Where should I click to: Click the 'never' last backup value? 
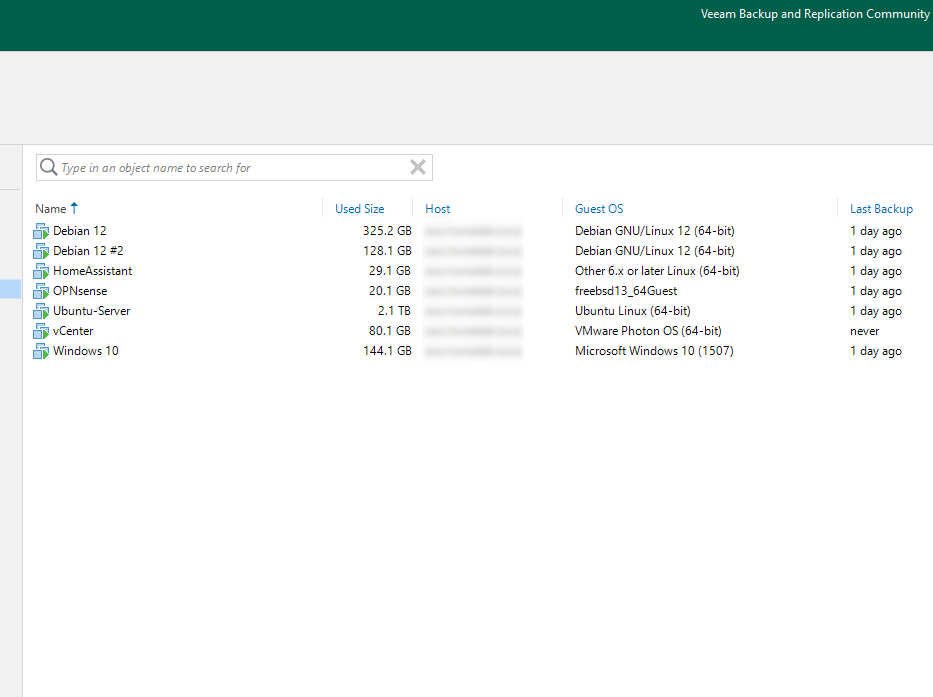click(865, 331)
